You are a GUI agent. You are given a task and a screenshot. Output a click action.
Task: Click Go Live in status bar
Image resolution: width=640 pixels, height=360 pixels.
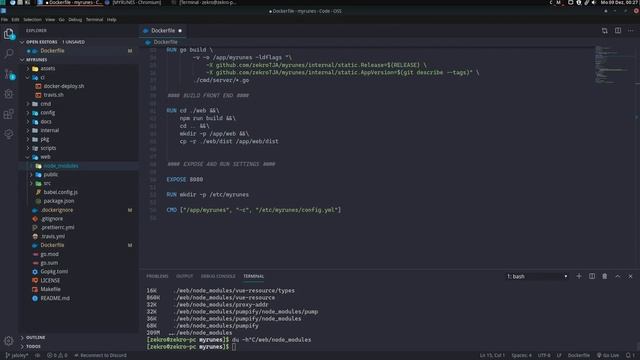pos(608,356)
